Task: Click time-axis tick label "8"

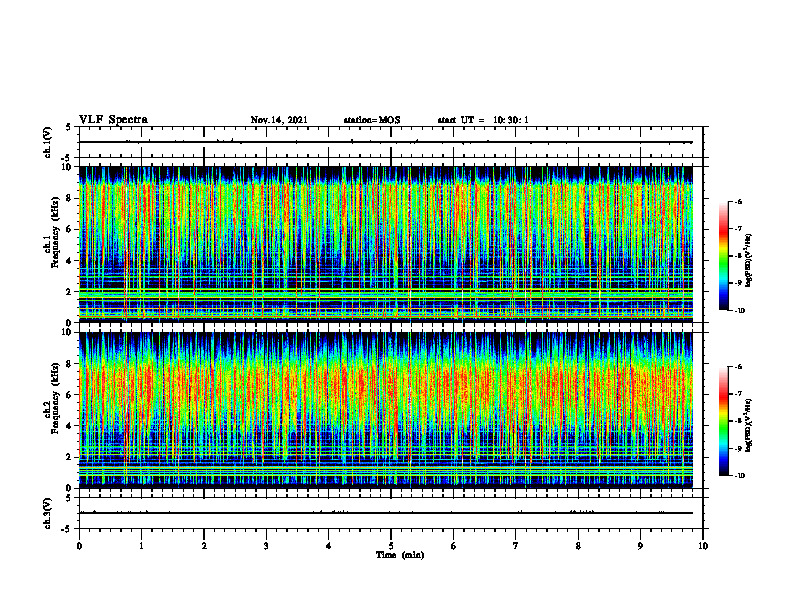Action: pos(578,546)
